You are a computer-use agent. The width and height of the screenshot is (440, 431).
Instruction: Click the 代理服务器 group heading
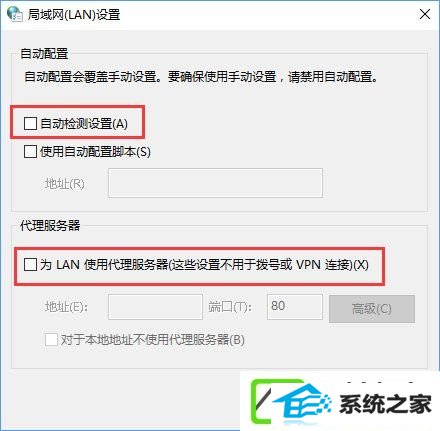coord(50,226)
